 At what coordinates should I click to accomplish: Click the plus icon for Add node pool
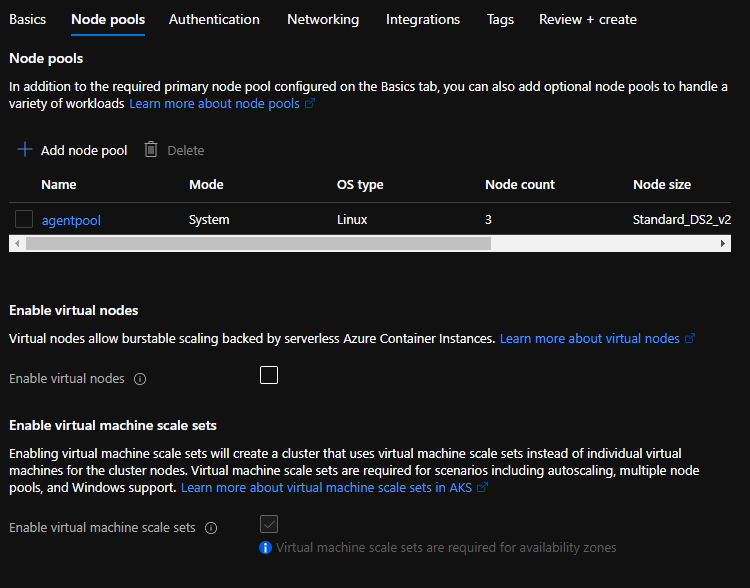[x=25, y=150]
